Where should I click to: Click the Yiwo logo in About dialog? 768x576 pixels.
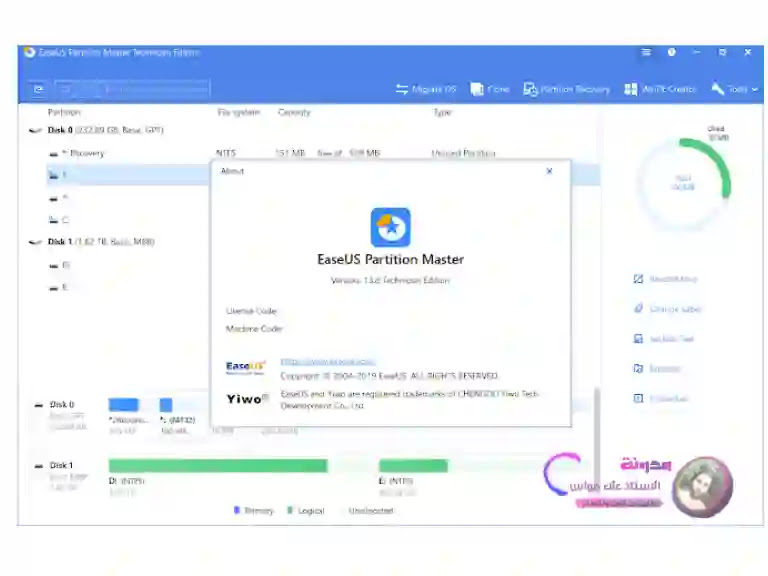(x=247, y=399)
